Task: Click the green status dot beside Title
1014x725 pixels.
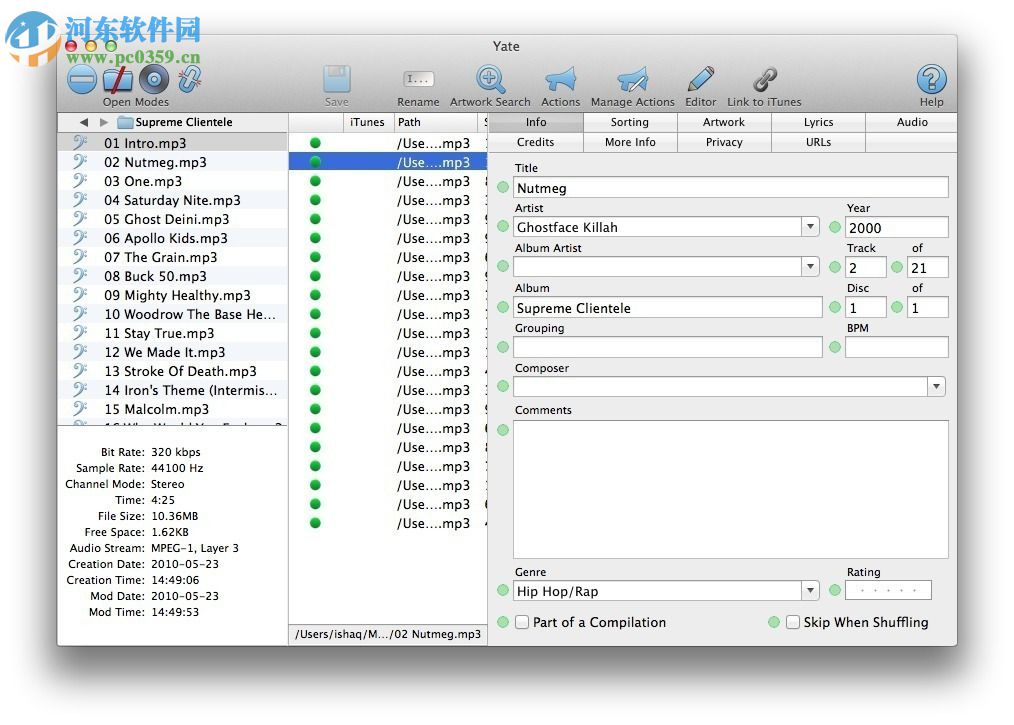Action: [501, 188]
